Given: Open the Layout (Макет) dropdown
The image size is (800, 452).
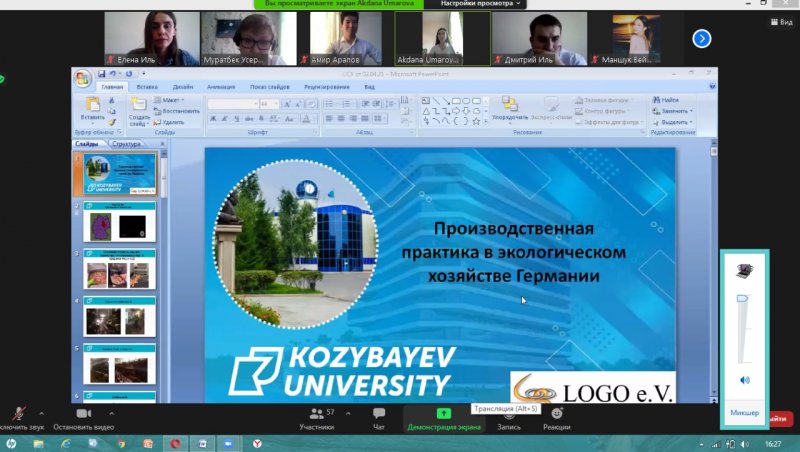Looking at the screenshot, I should click(169, 100).
